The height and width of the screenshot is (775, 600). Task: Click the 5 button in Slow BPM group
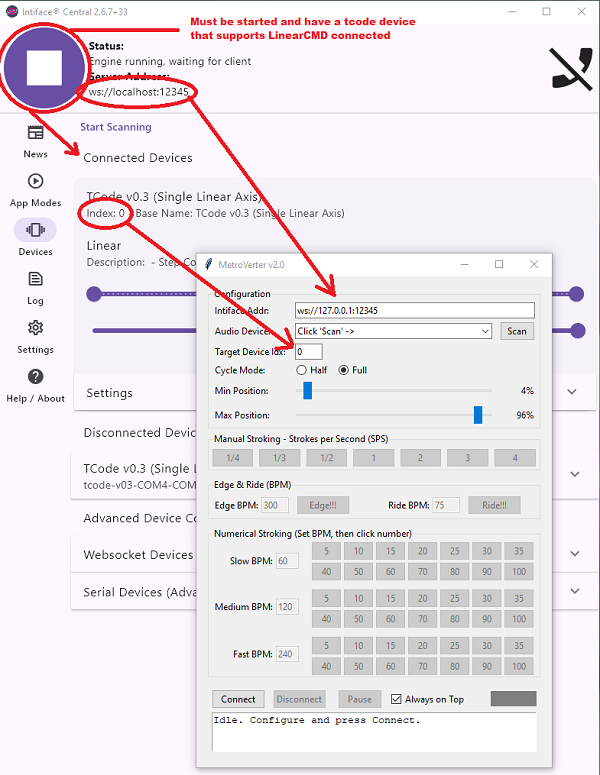[327, 551]
